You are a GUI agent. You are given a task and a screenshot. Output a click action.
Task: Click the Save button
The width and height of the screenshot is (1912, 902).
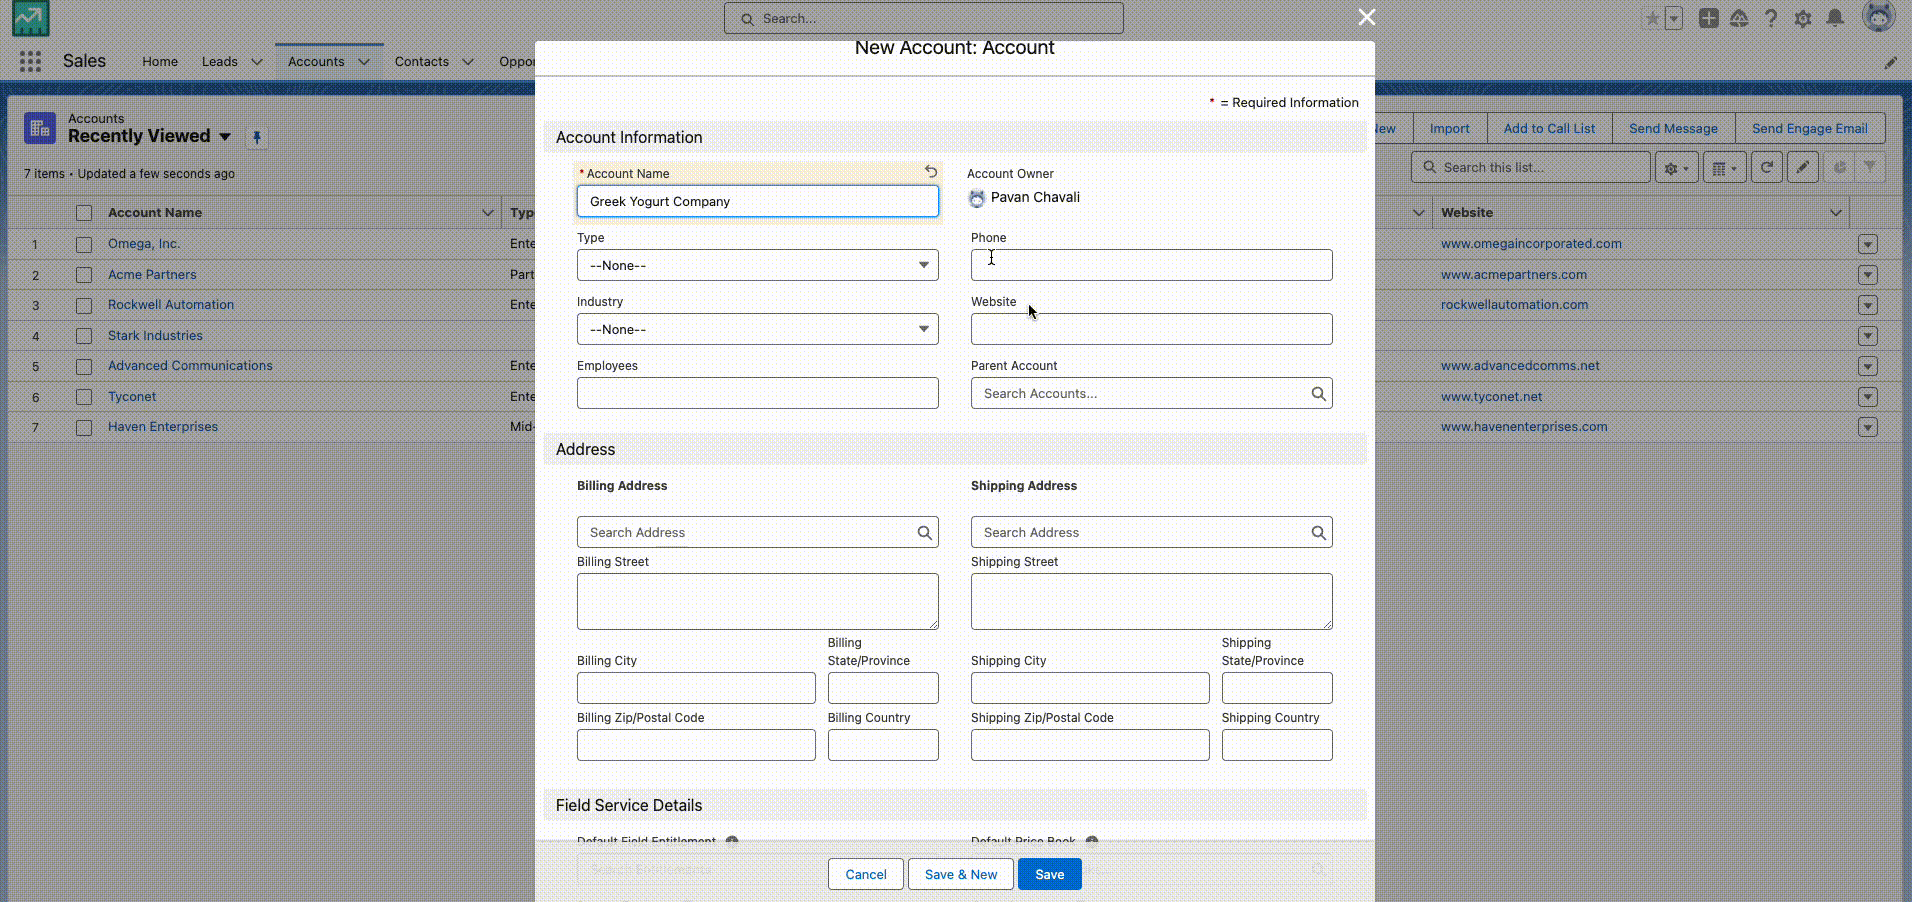tap(1049, 874)
